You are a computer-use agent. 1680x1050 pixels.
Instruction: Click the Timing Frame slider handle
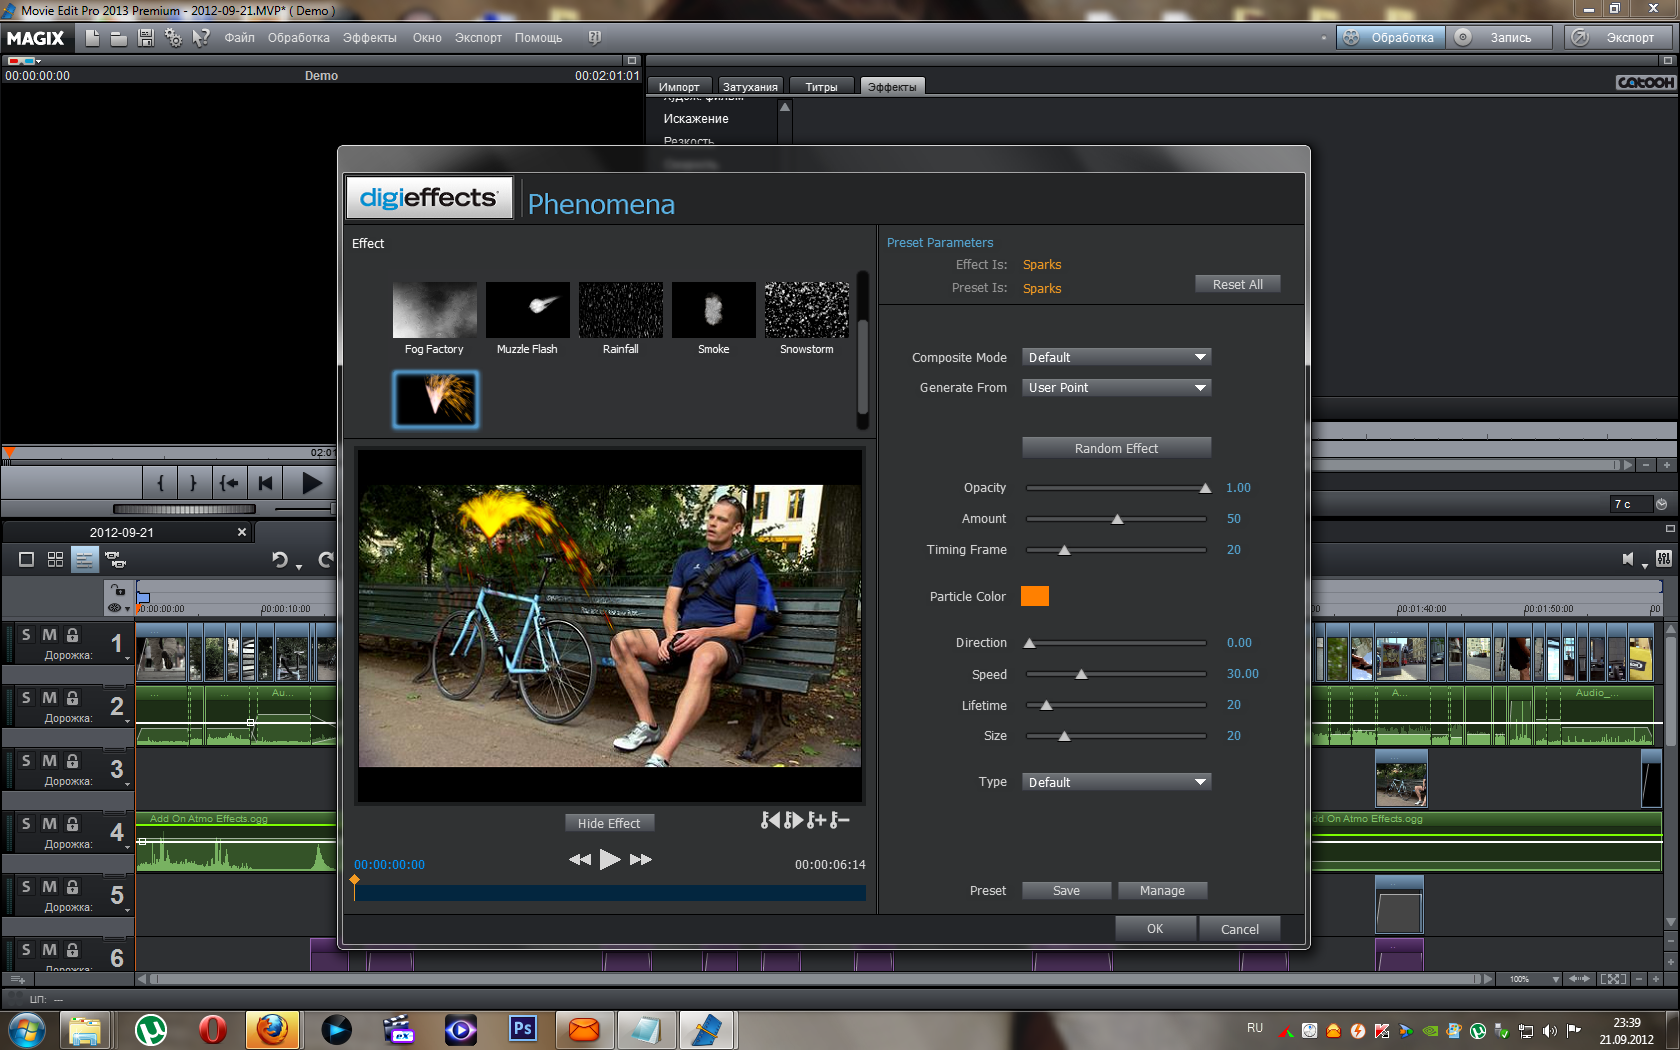[x=1064, y=550]
